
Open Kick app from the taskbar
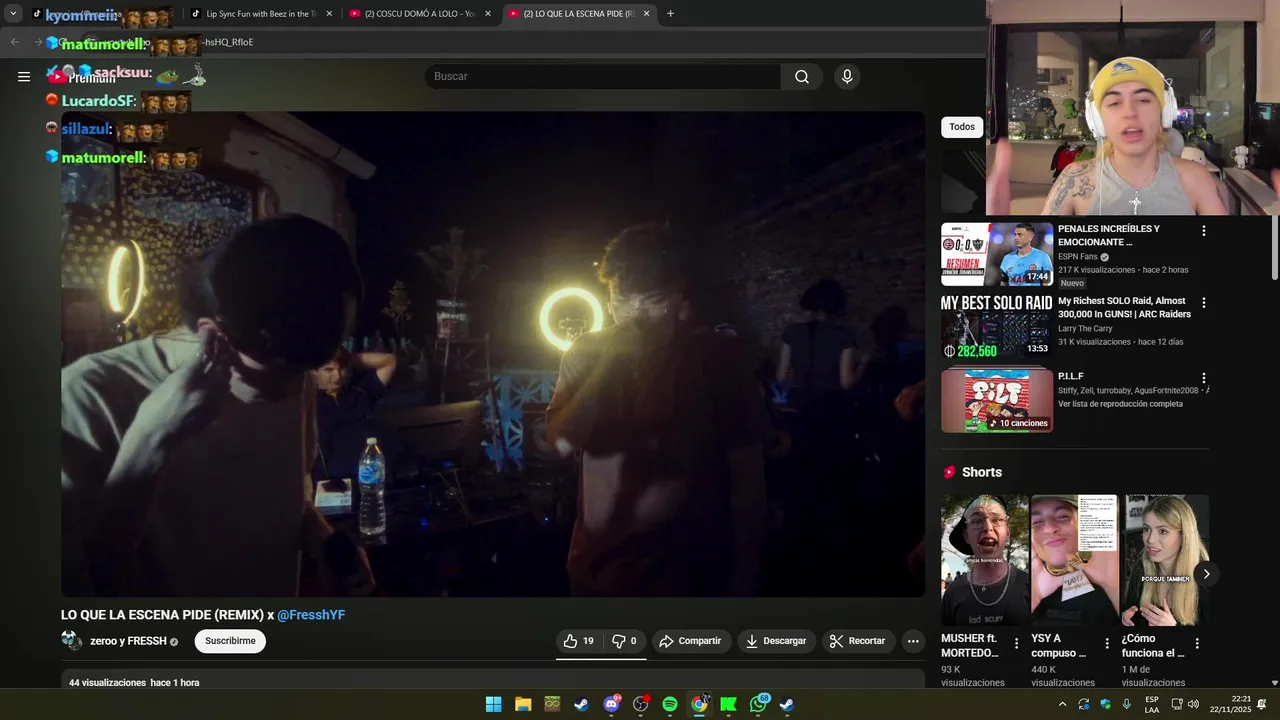[728, 704]
